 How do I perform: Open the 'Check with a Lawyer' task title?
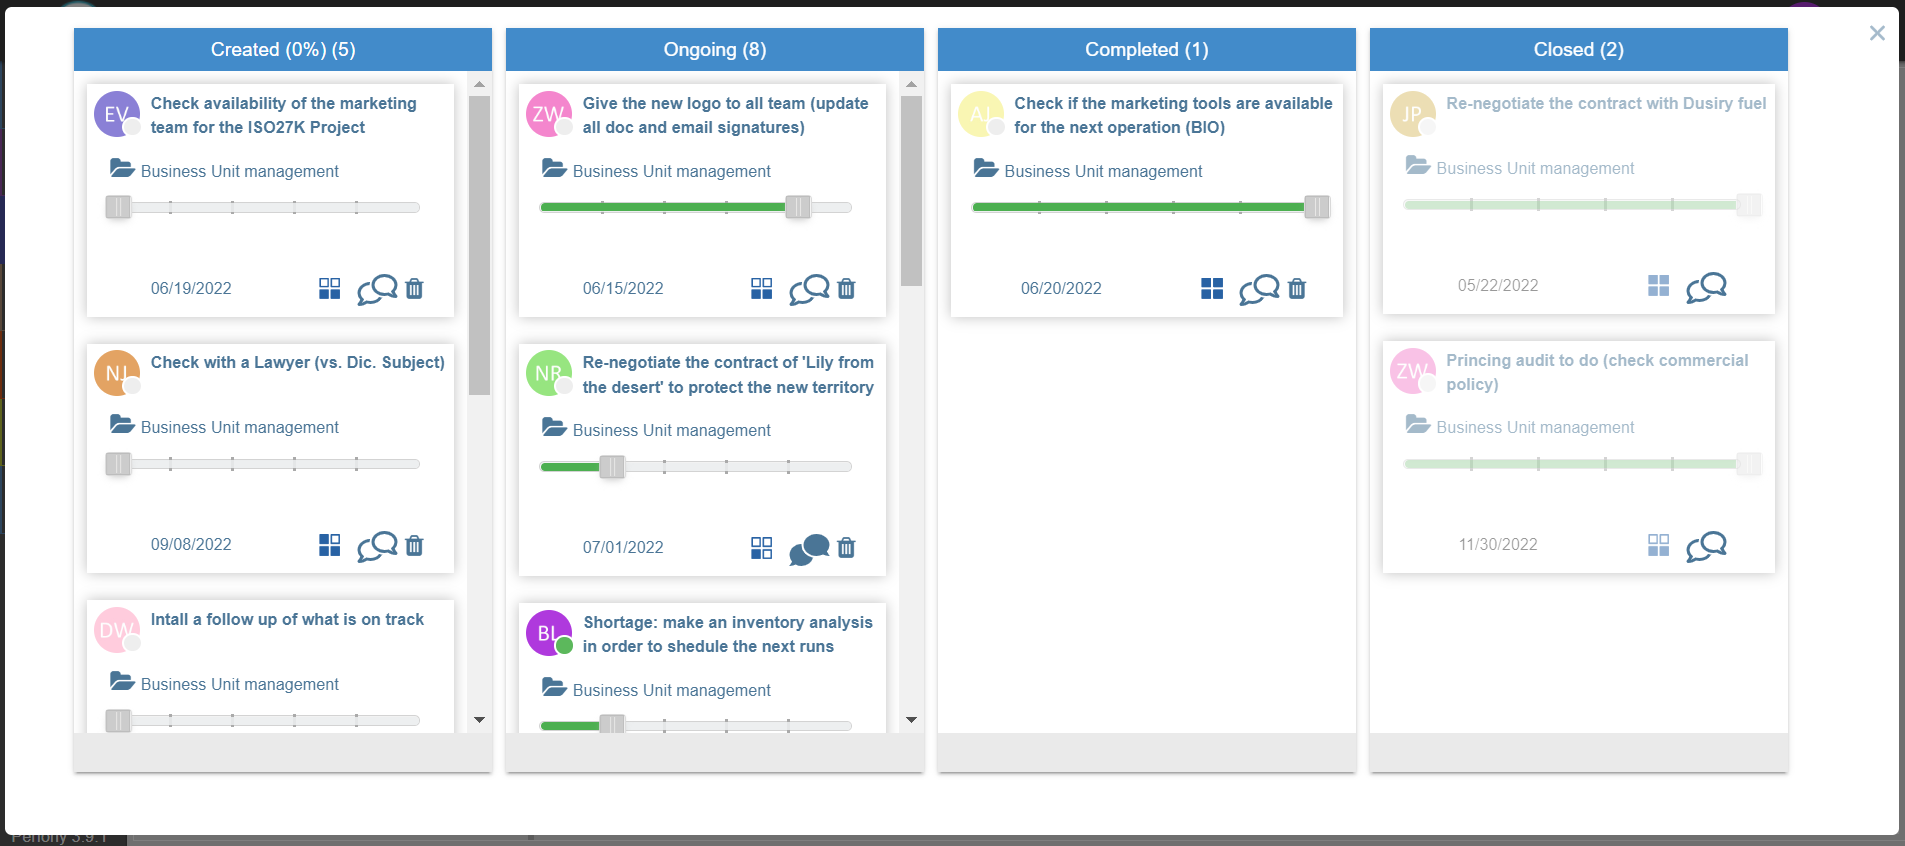(x=297, y=363)
